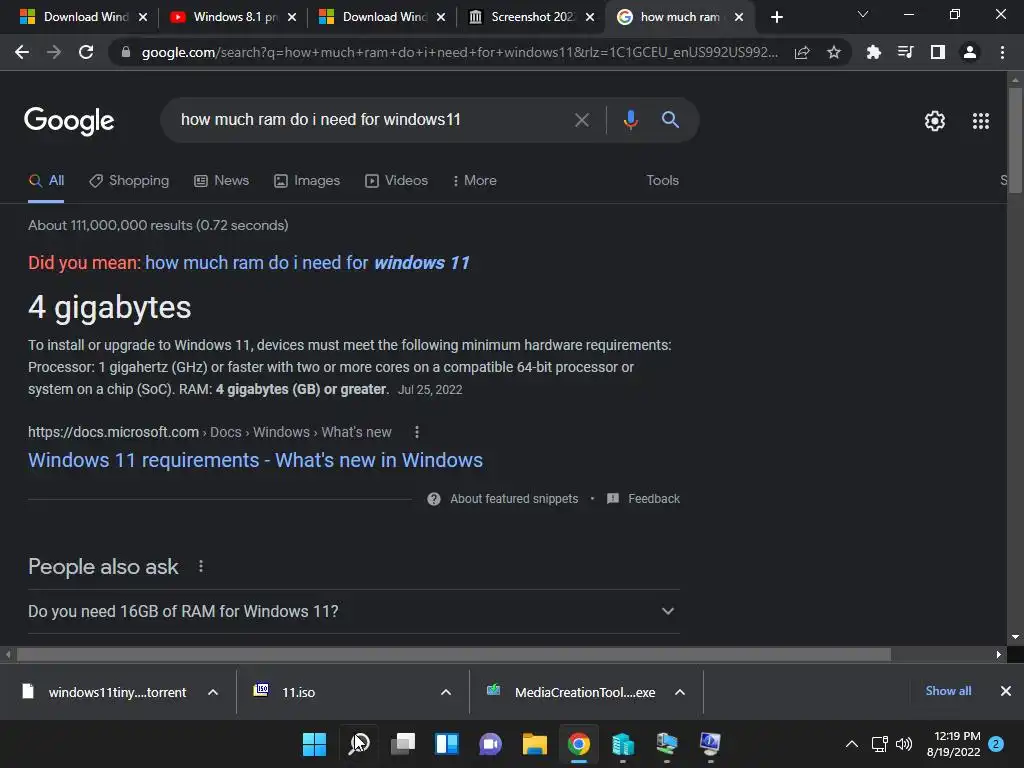Viewport: 1024px width, 768px height.
Task: Expand the More search filters menu
Action: [x=475, y=180]
